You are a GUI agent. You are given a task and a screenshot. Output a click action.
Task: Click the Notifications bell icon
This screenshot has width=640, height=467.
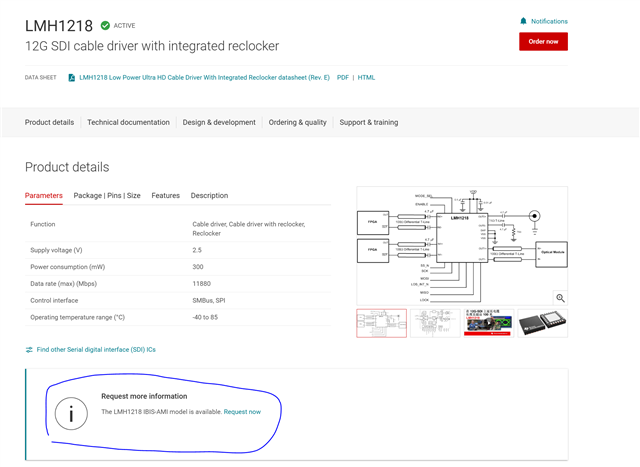523,21
